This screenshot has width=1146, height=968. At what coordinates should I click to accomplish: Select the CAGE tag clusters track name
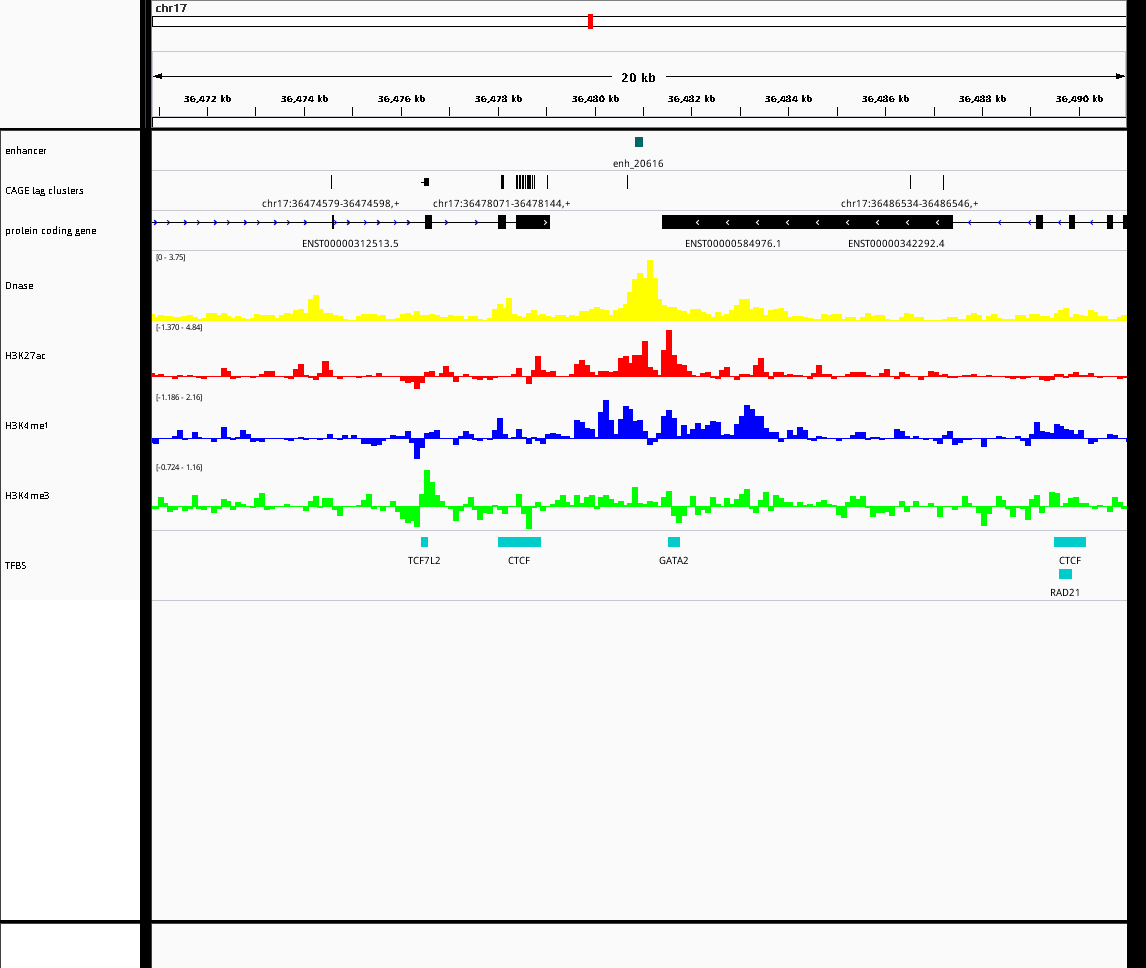pos(45,191)
